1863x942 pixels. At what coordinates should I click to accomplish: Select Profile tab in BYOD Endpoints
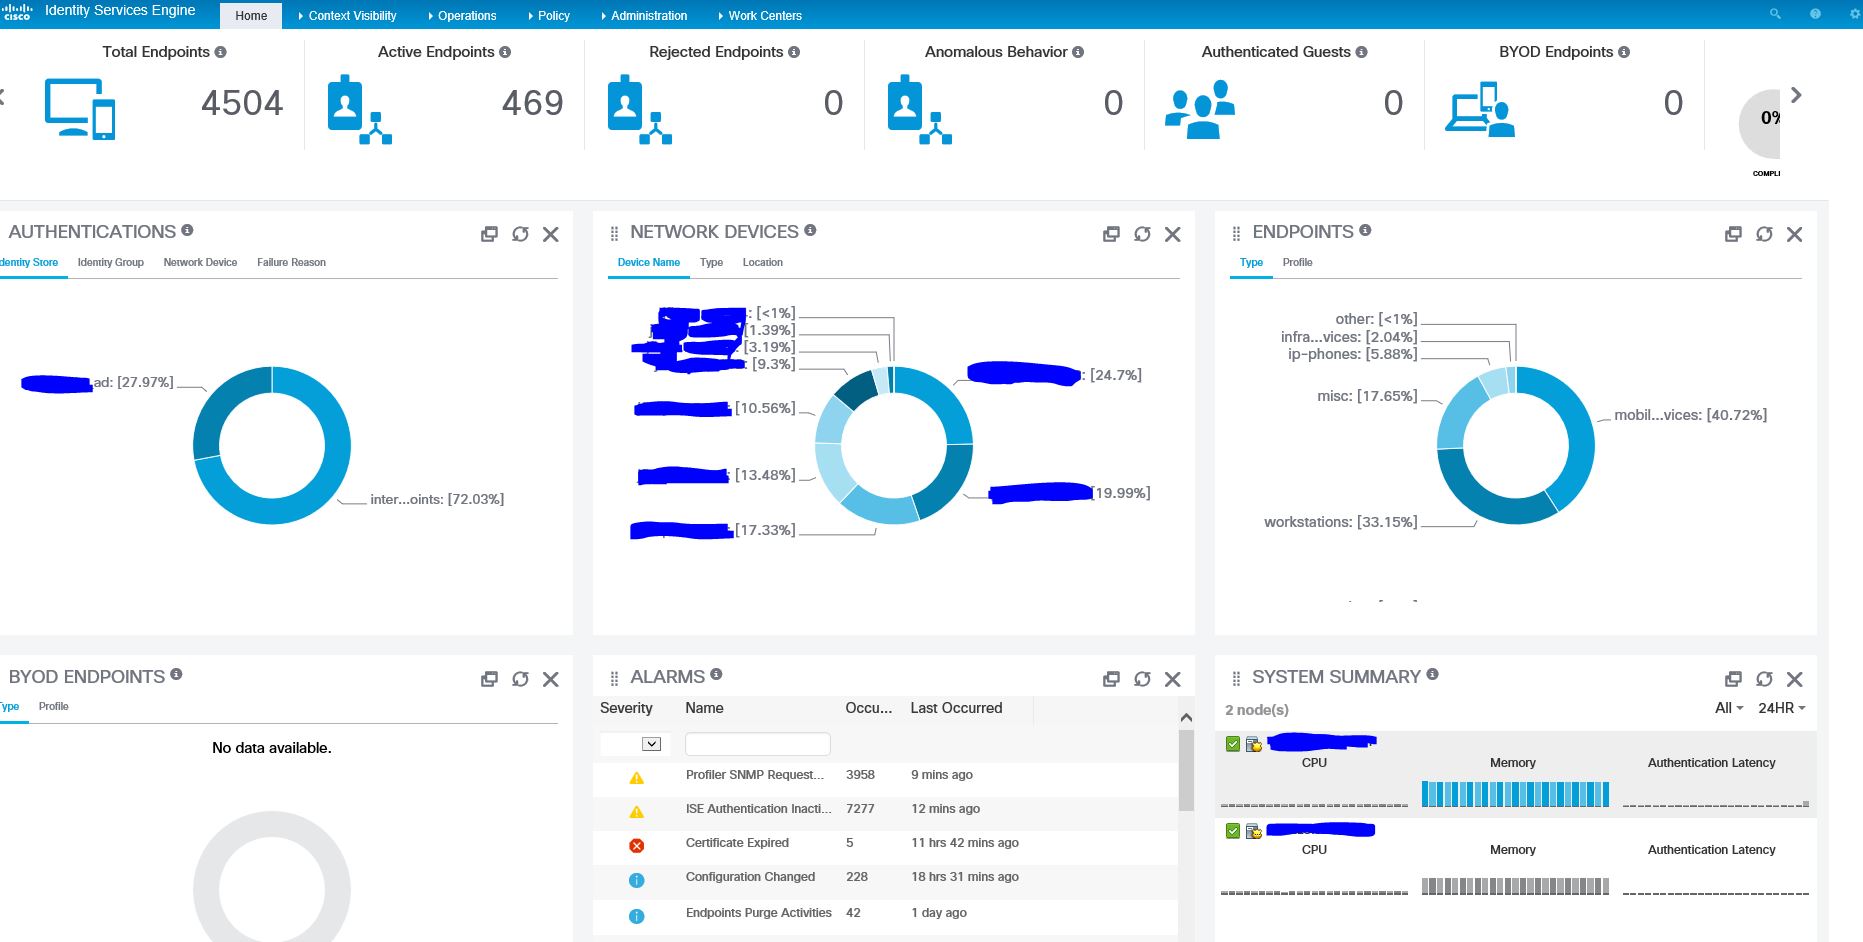[x=53, y=706]
